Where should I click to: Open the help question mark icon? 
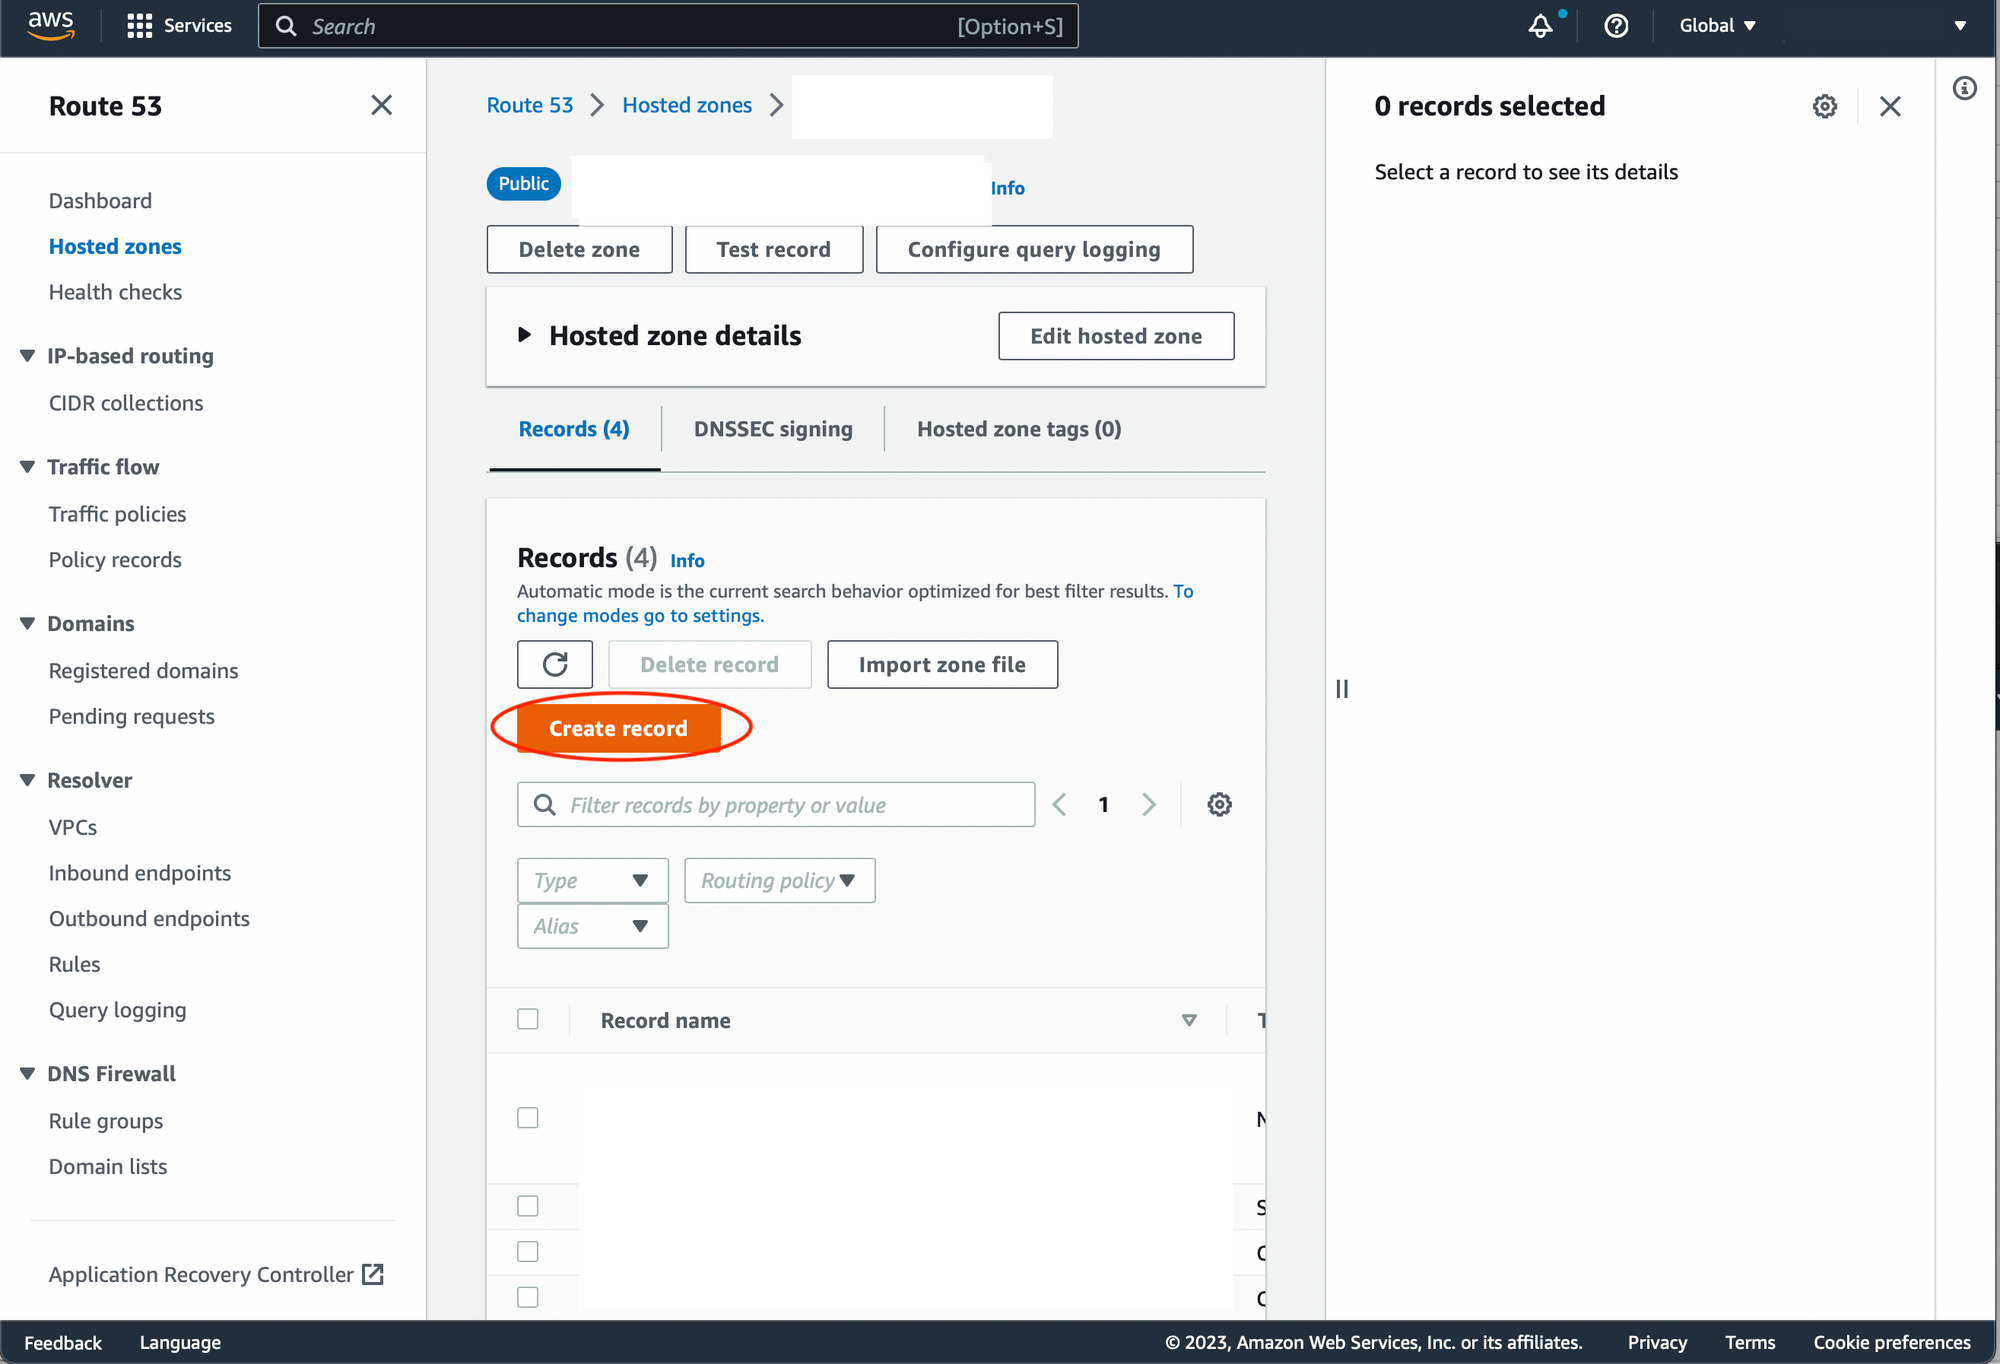pos(1616,26)
